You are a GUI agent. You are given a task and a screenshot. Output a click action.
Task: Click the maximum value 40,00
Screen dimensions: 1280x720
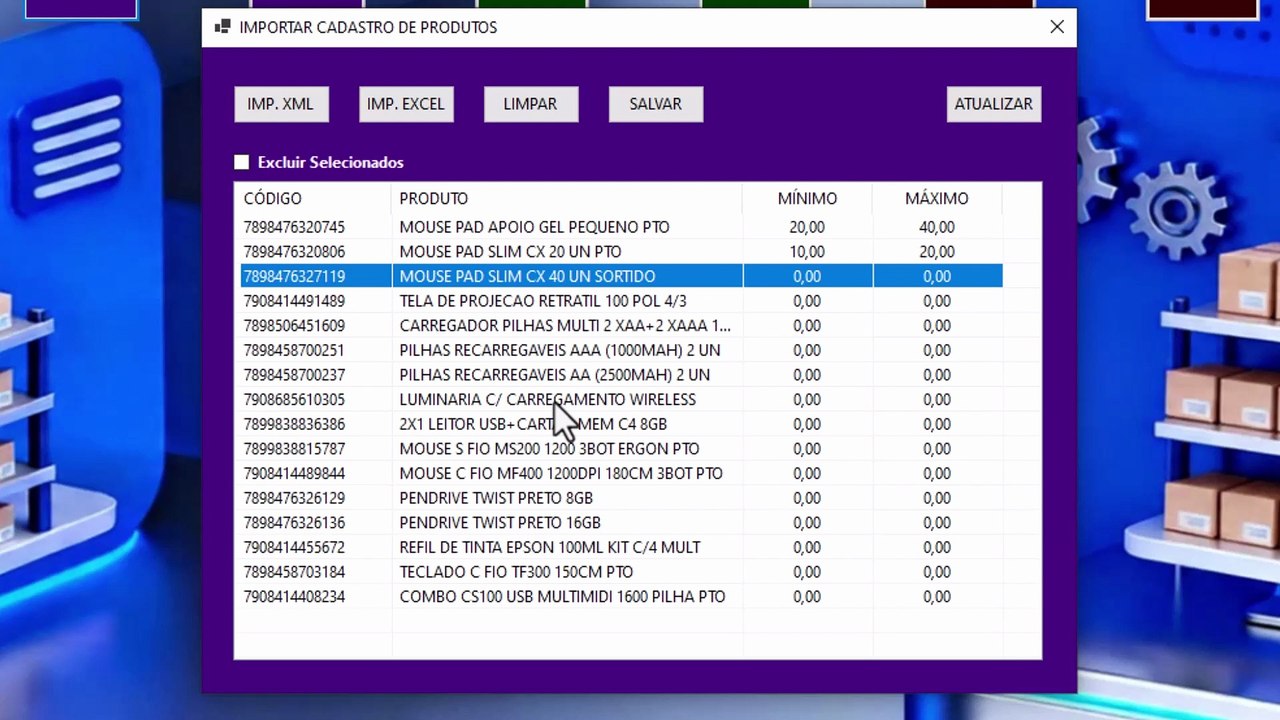tap(937, 227)
